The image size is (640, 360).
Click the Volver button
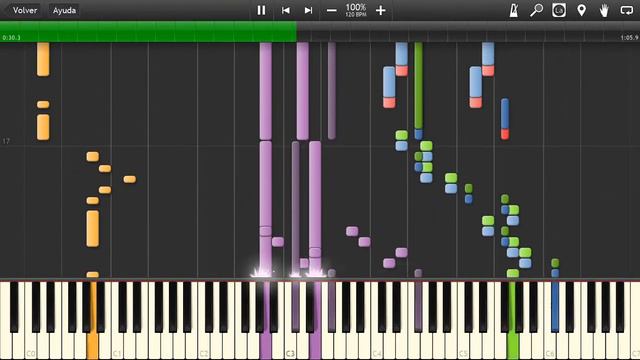coord(25,10)
